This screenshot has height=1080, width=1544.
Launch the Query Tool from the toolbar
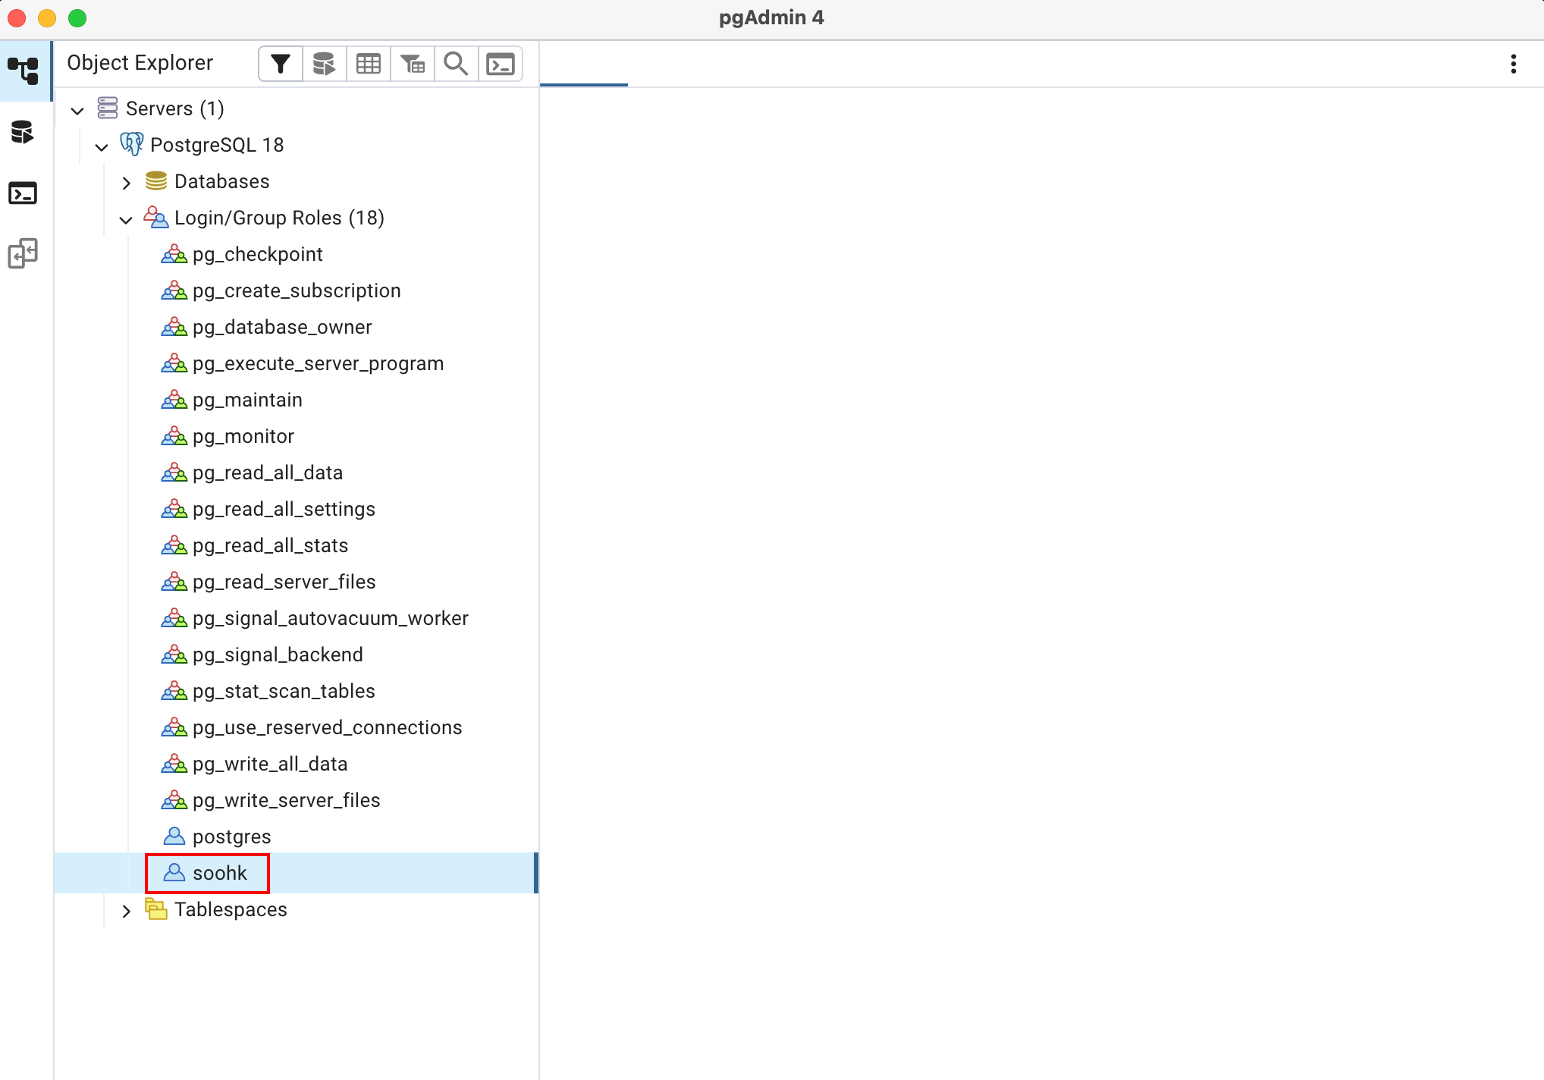pyautogui.click(x=324, y=64)
